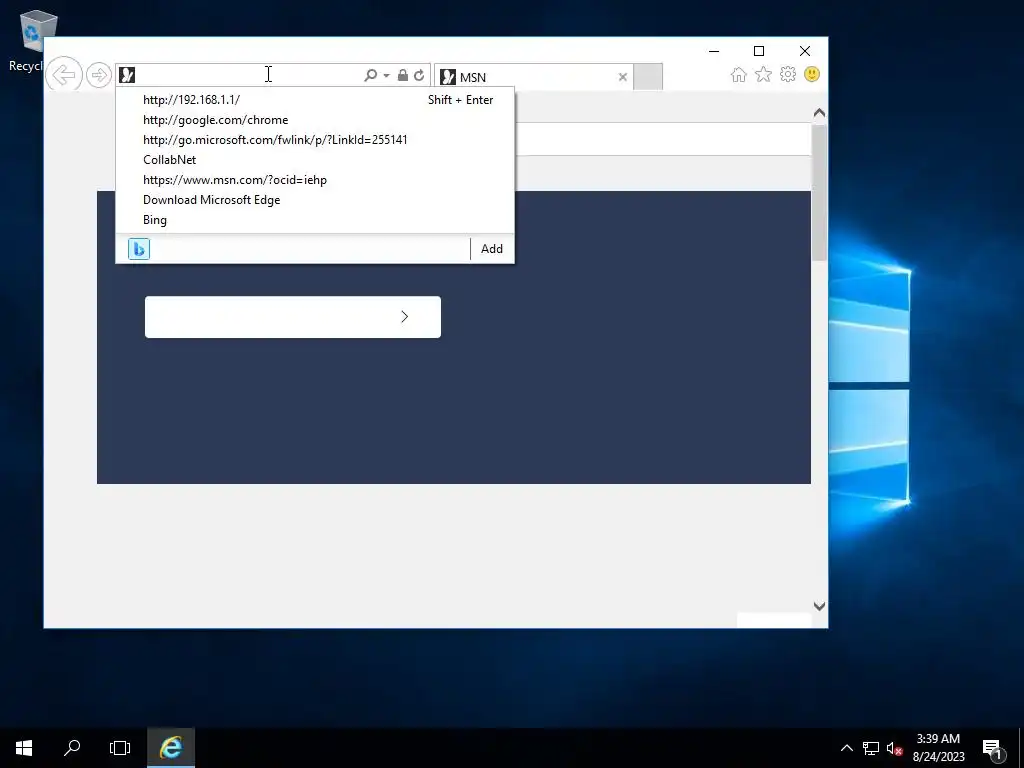Minimize the Internet Explorer window
Image resolution: width=1024 pixels, height=768 pixels.
coord(714,51)
